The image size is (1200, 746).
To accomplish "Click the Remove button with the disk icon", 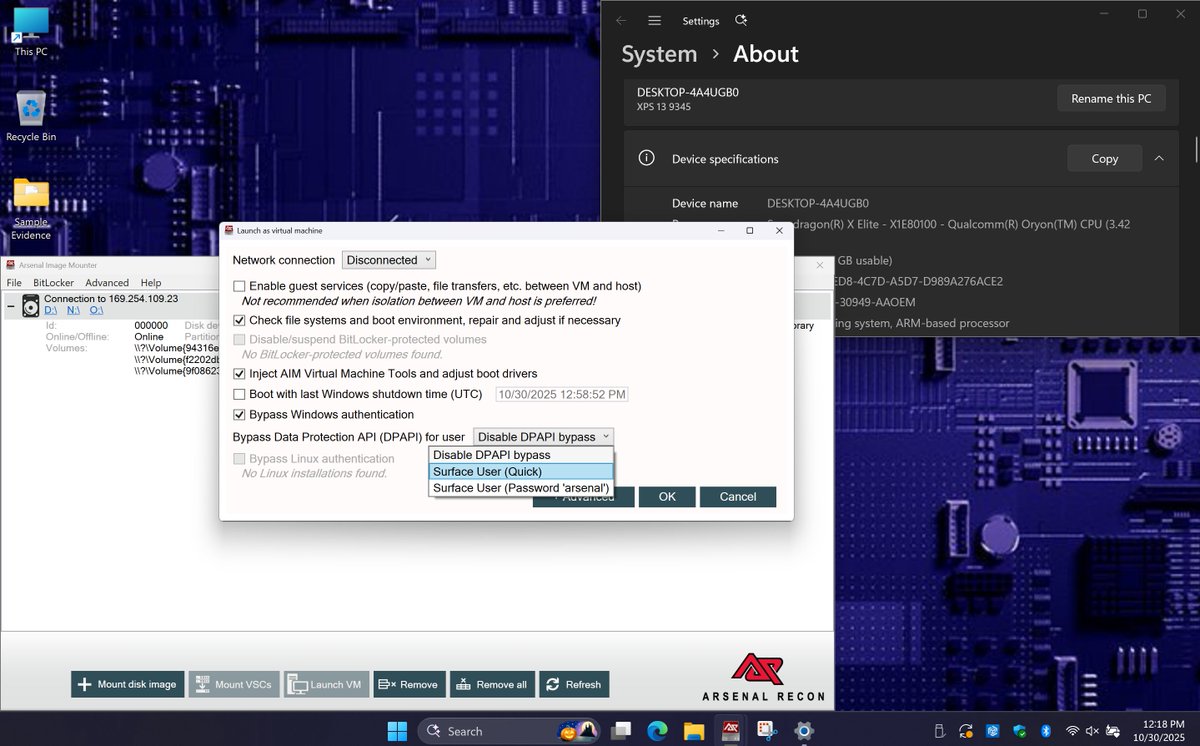I will coord(409,684).
